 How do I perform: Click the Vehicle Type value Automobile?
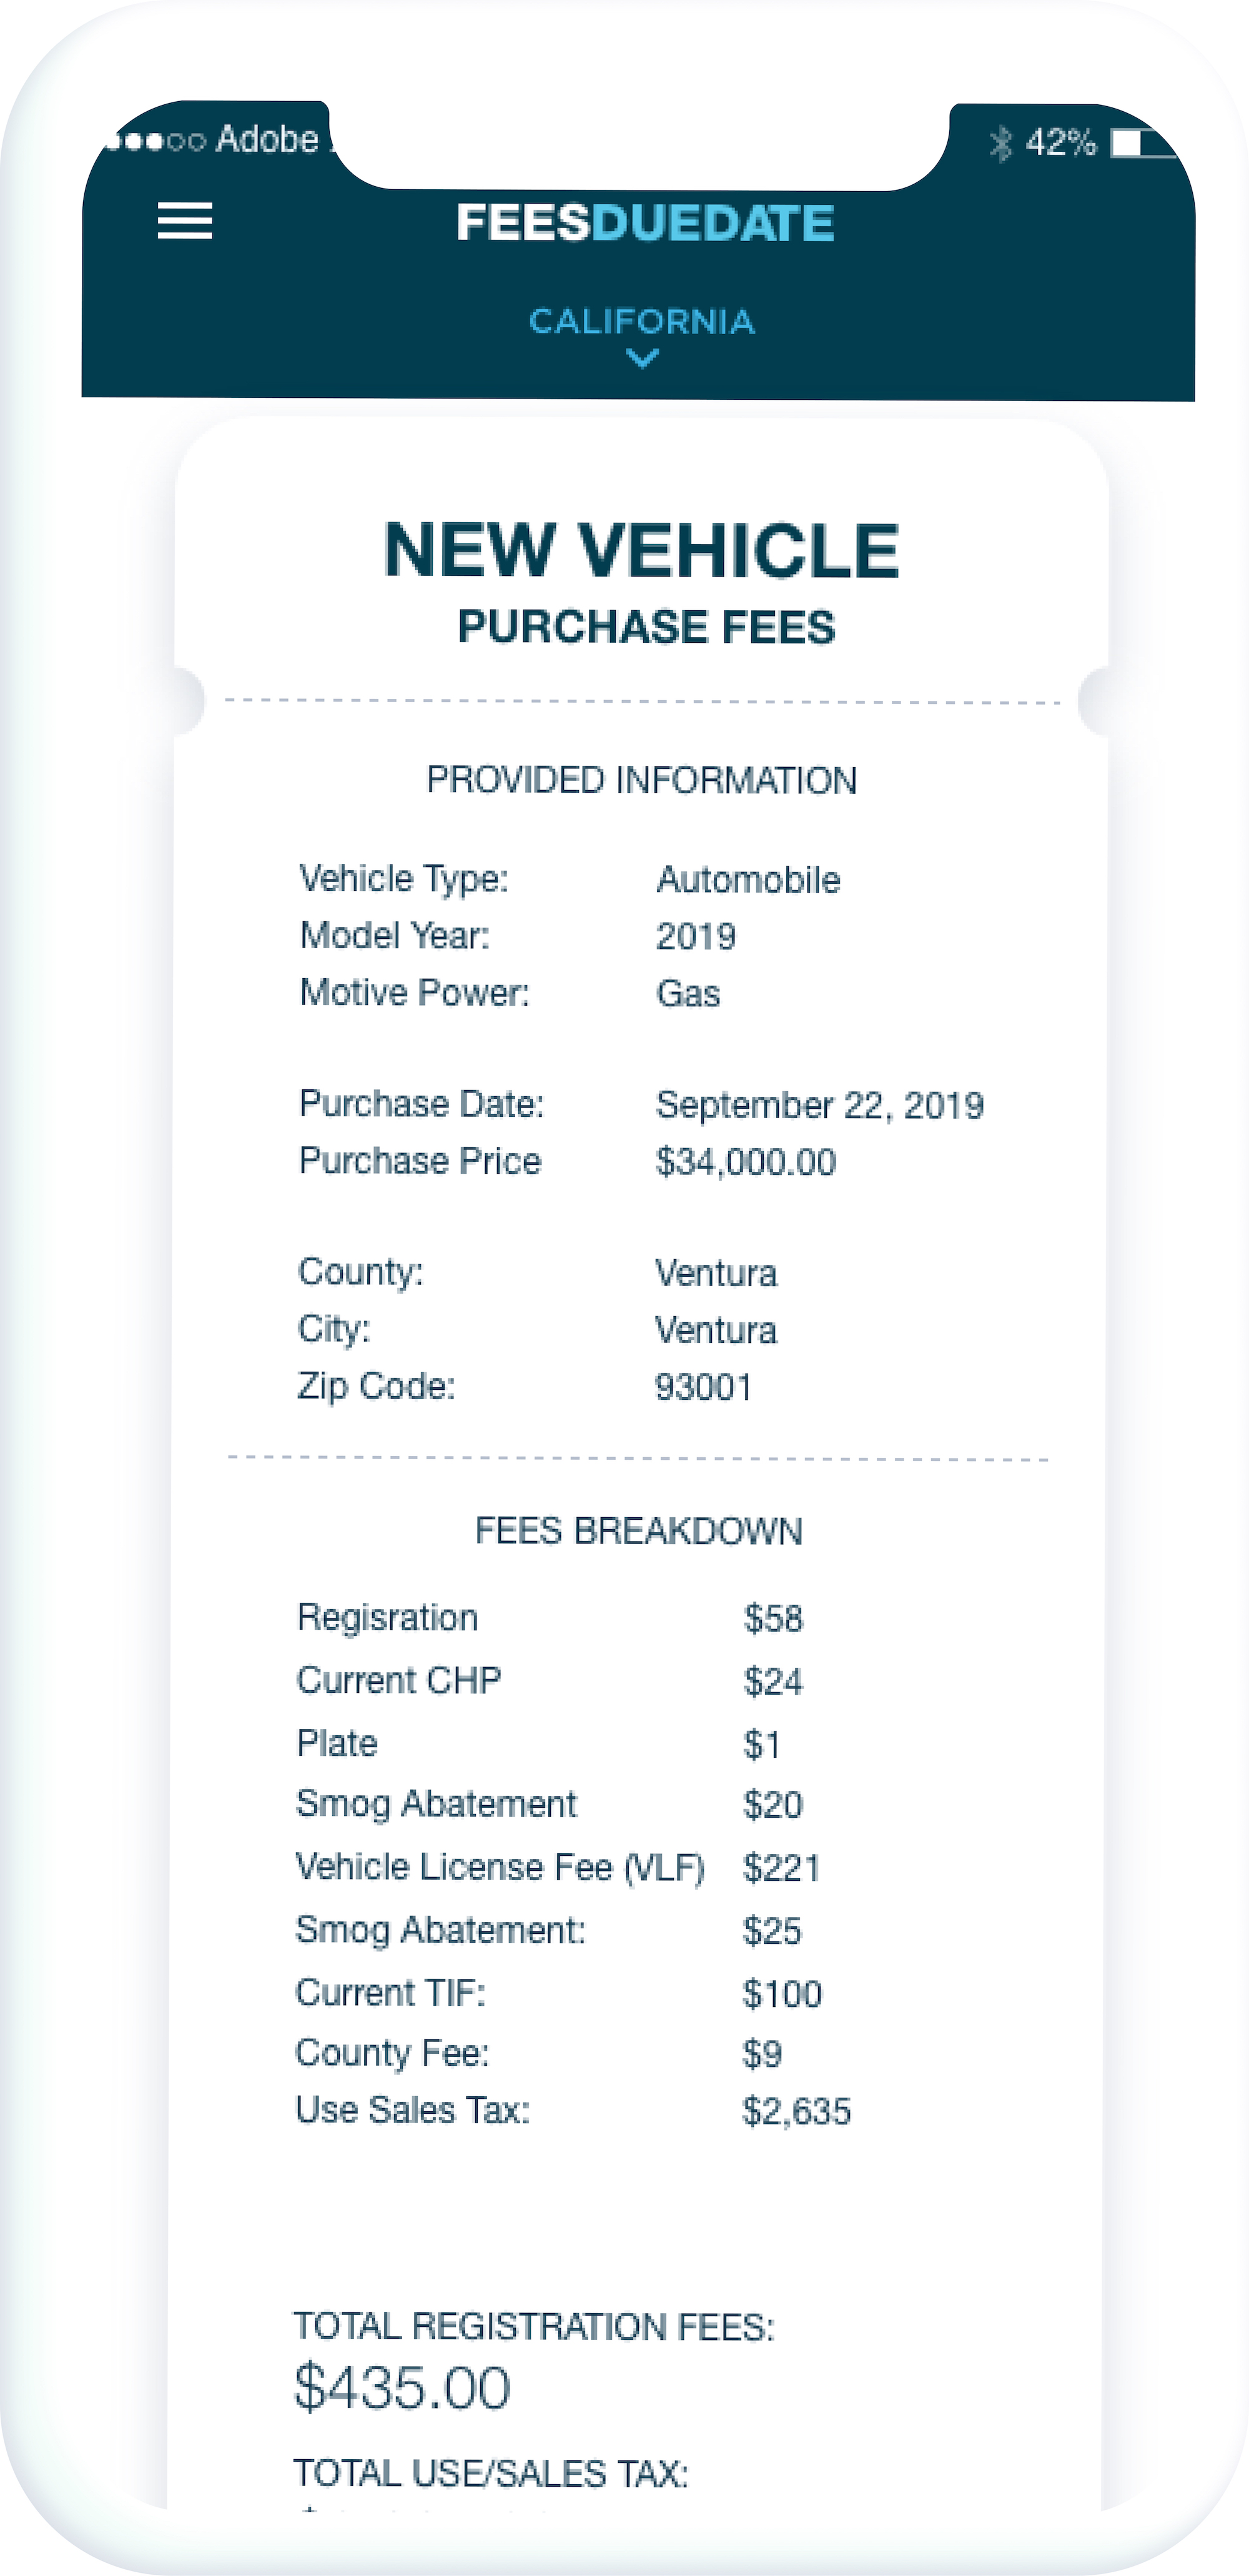(748, 880)
